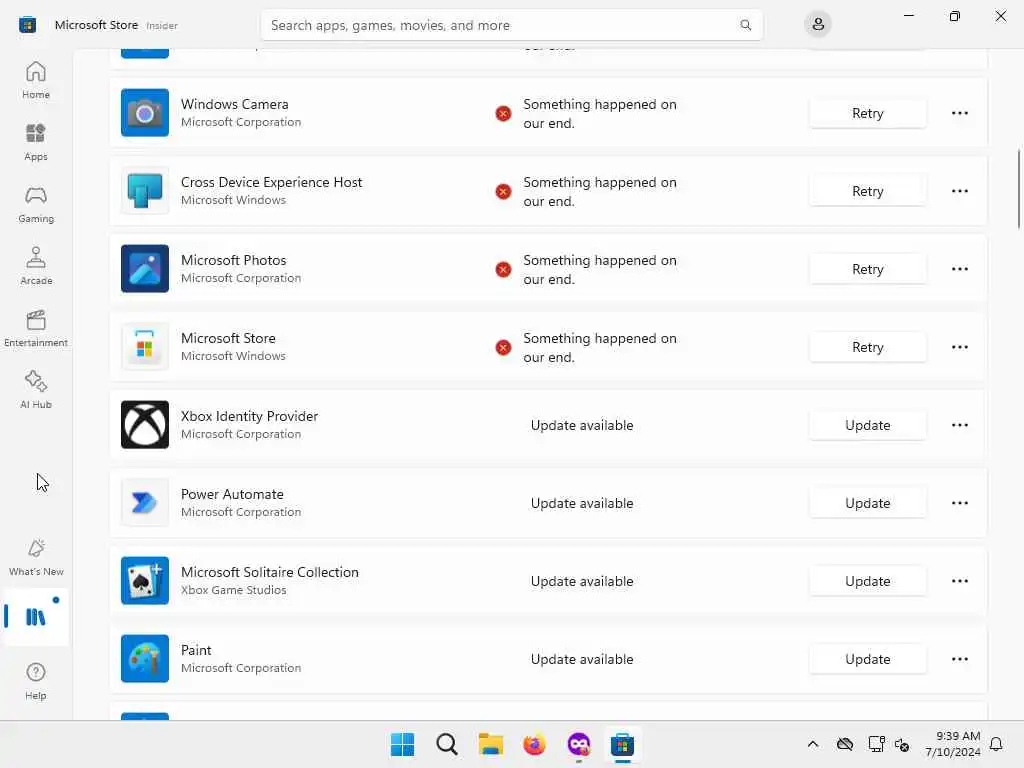This screenshot has height=768, width=1024.
Task: Update Microsoft Solitaire Collection
Action: point(867,581)
